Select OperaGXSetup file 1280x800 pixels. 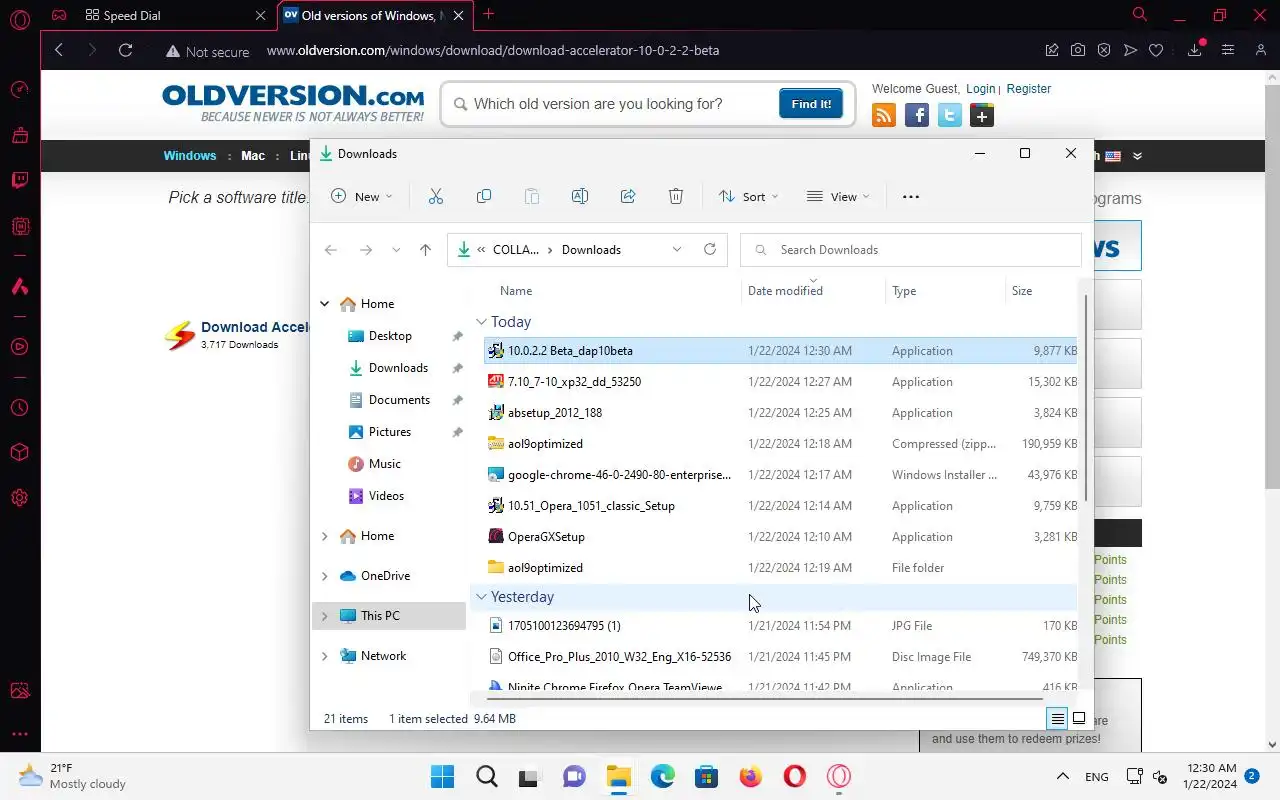(780, 537)
